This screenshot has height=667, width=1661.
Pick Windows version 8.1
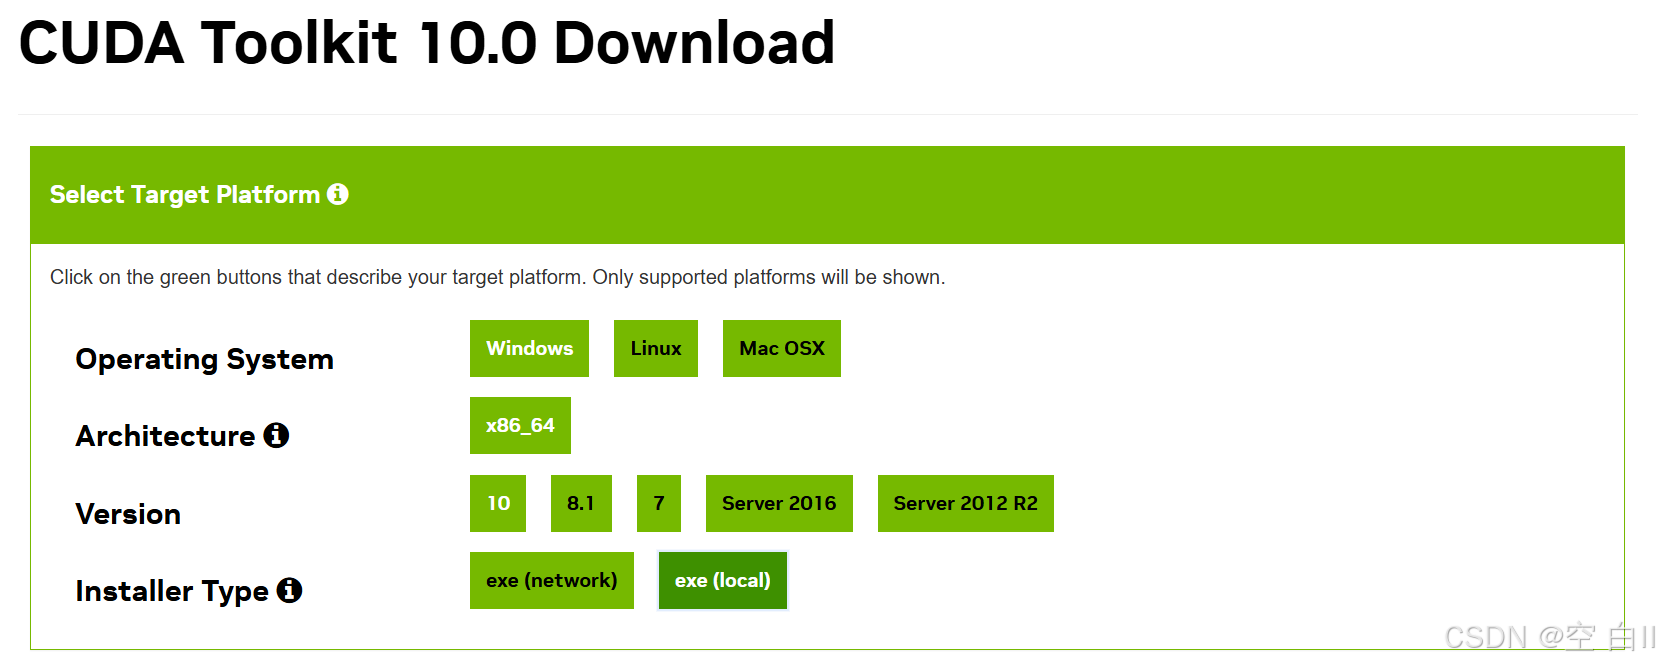tap(581, 503)
